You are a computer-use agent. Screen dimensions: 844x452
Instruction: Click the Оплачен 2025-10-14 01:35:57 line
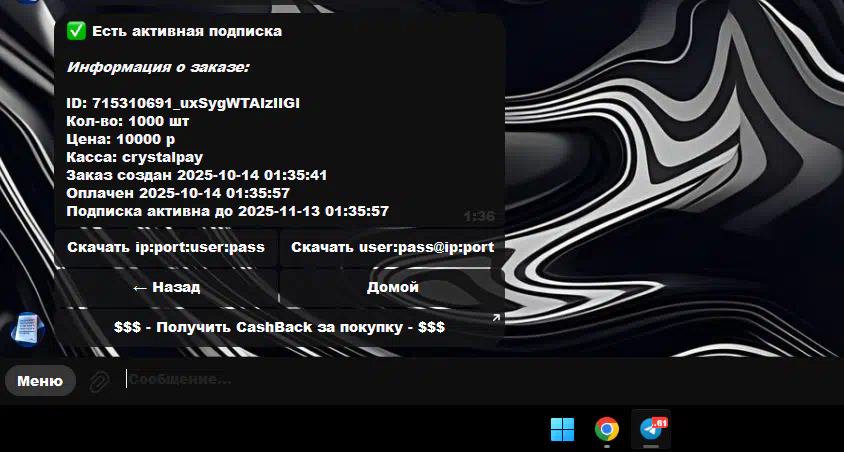tap(178, 193)
